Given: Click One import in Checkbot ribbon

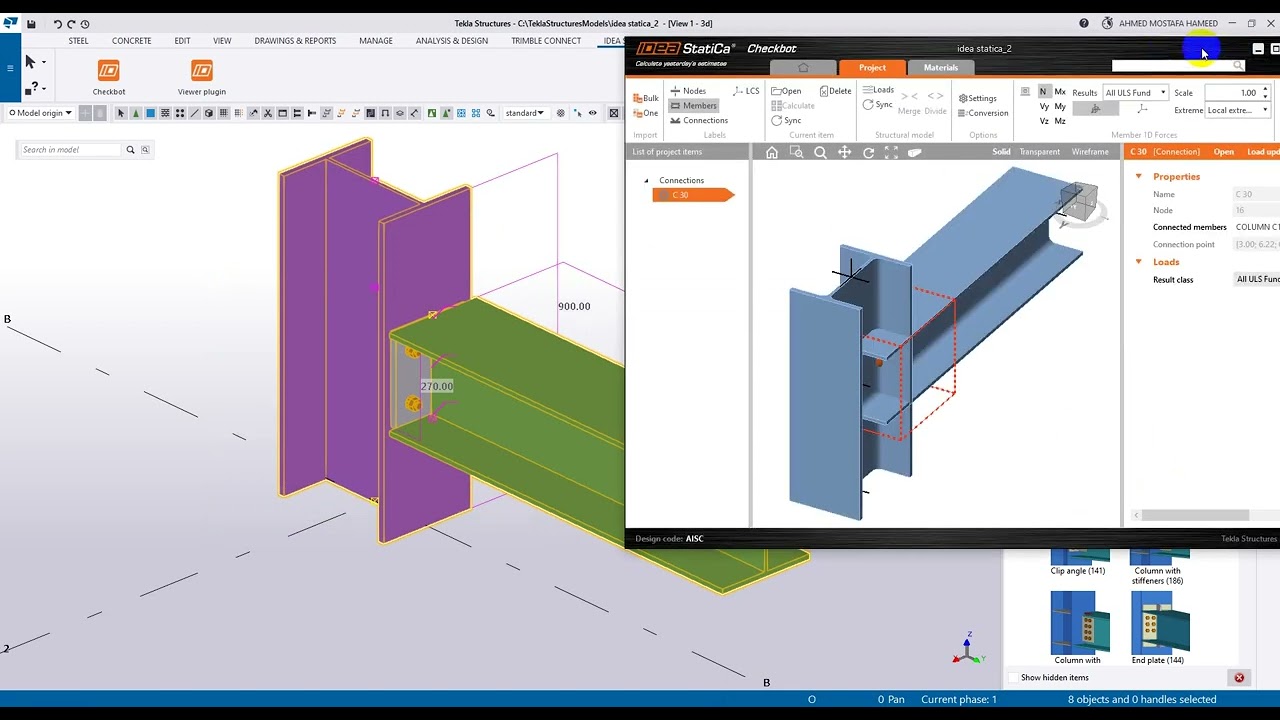Looking at the screenshot, I should (645, 113).
